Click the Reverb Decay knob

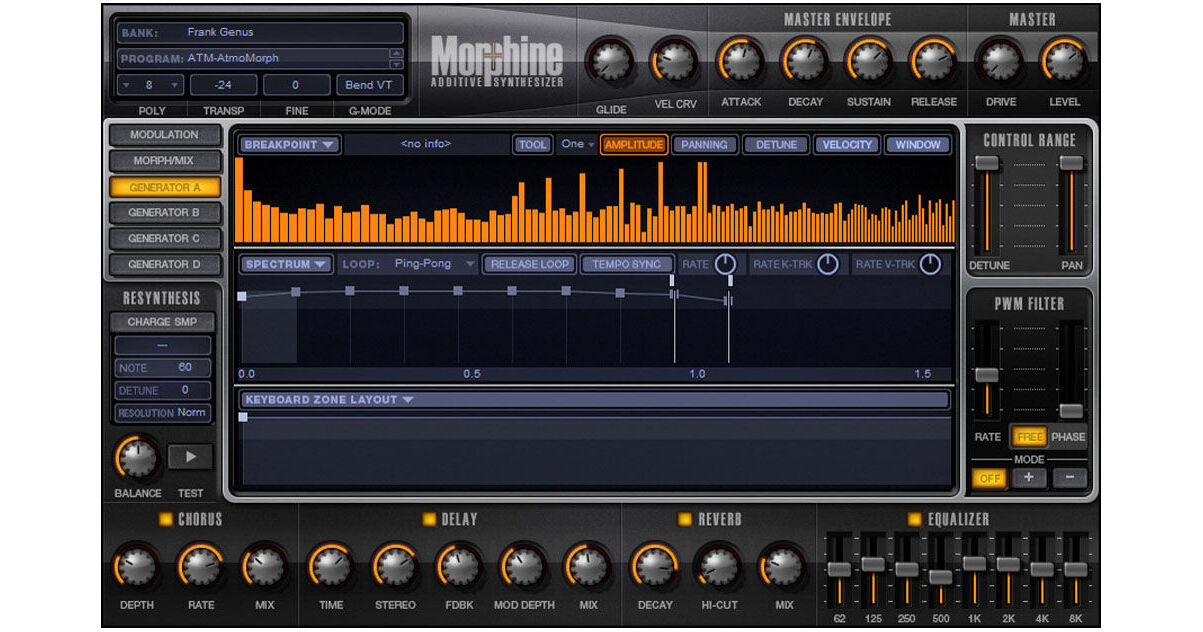655,566
